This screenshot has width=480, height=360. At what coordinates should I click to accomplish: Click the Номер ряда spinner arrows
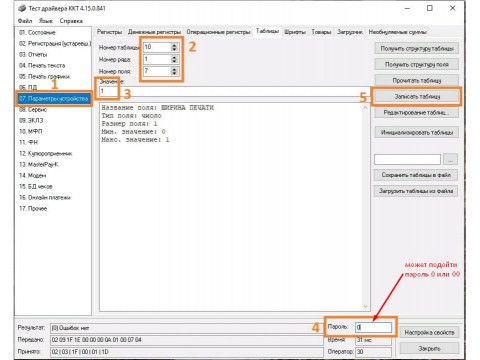point(174,59)
